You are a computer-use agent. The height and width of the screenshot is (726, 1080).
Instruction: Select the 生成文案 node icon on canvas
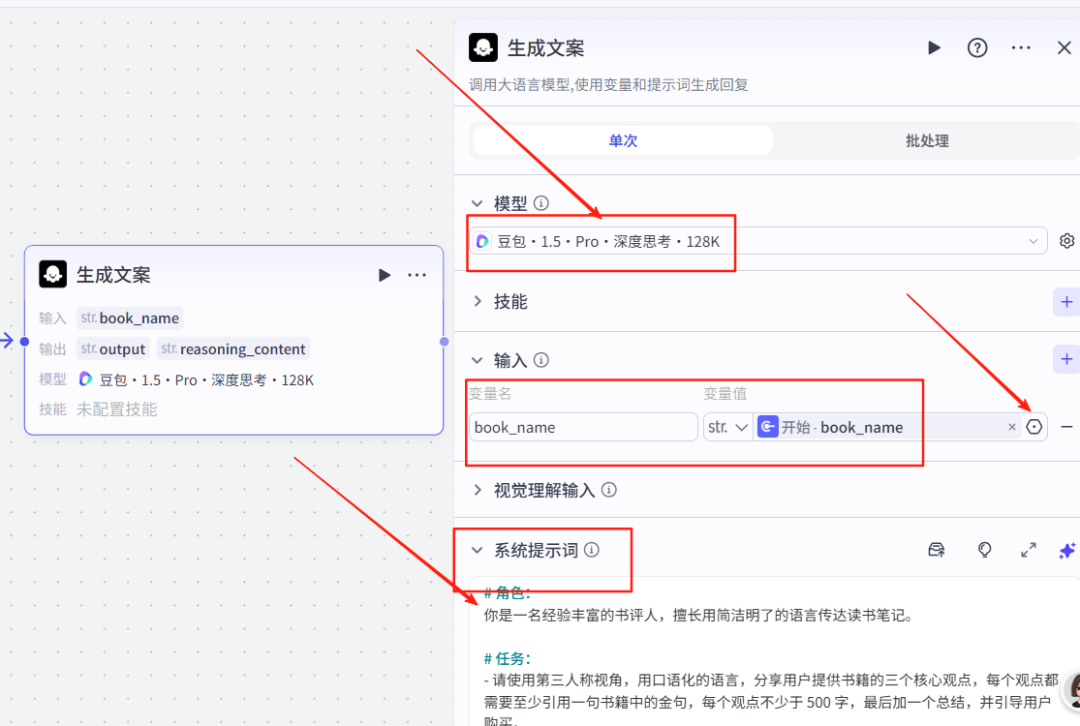[52, 274]
